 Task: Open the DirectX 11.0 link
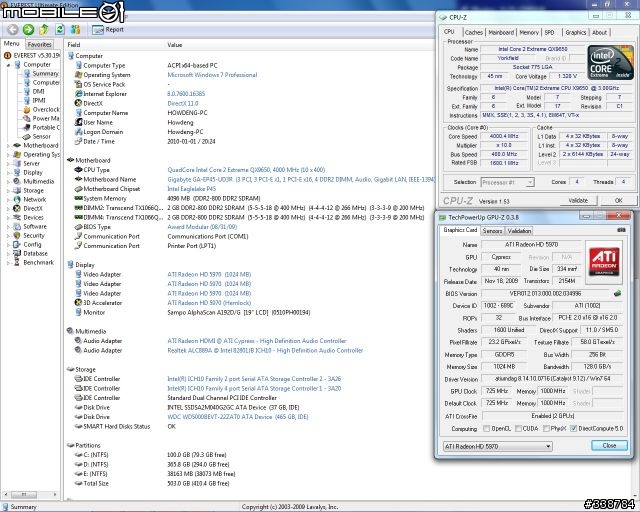[x=183, y=103]
